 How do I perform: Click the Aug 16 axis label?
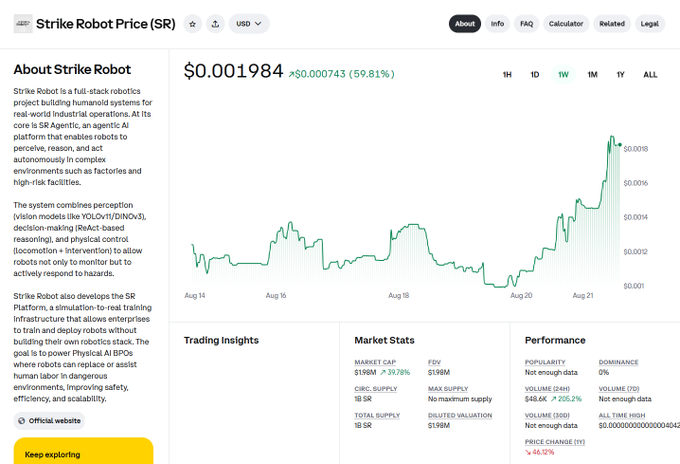pyautogui.click(x=276, y=295)
